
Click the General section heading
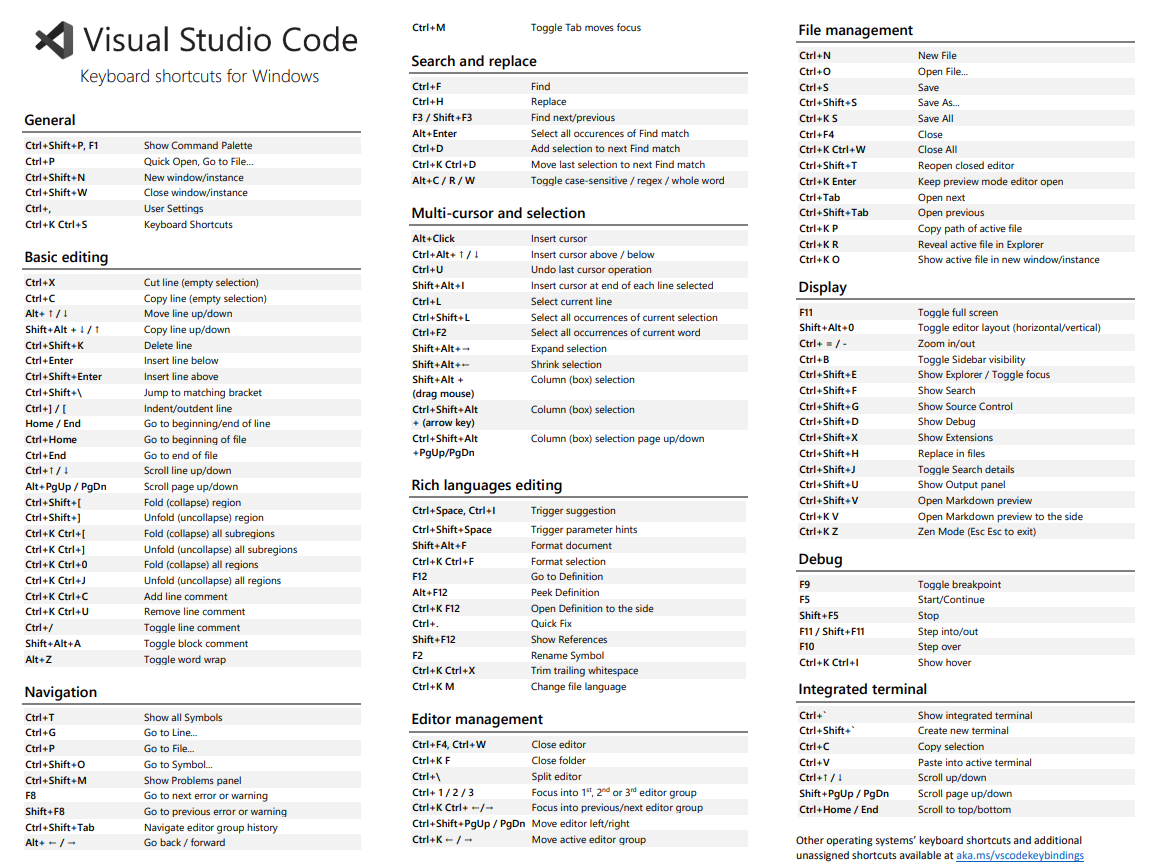[49, 120]
